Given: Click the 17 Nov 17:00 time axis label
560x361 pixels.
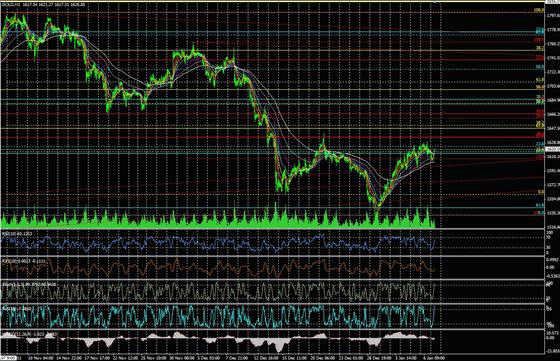Looking at the screenshot, I should point(97,357).
